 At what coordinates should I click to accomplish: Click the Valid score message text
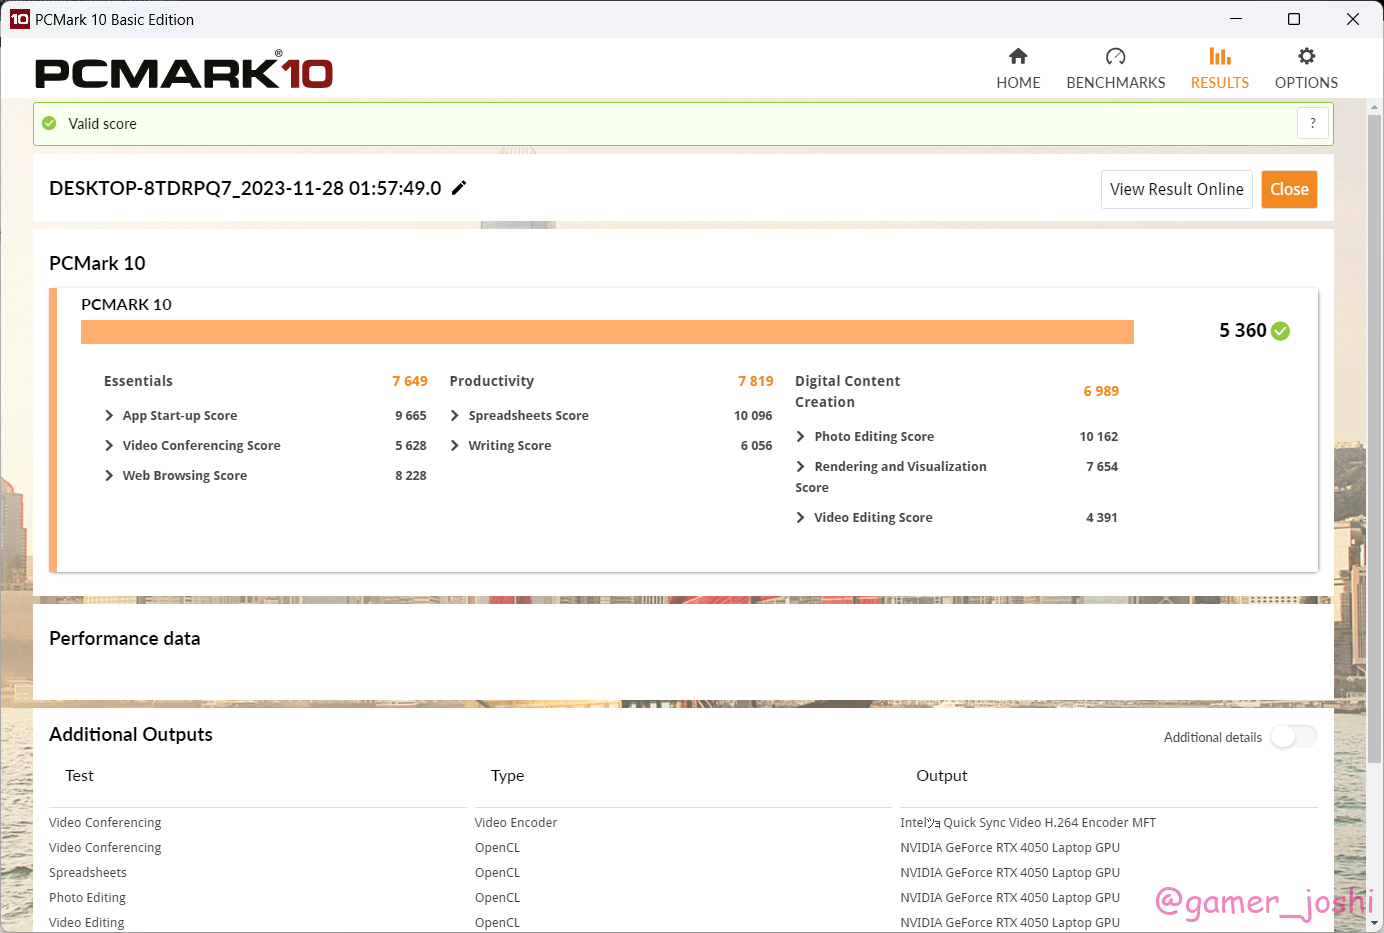(102, 124)
